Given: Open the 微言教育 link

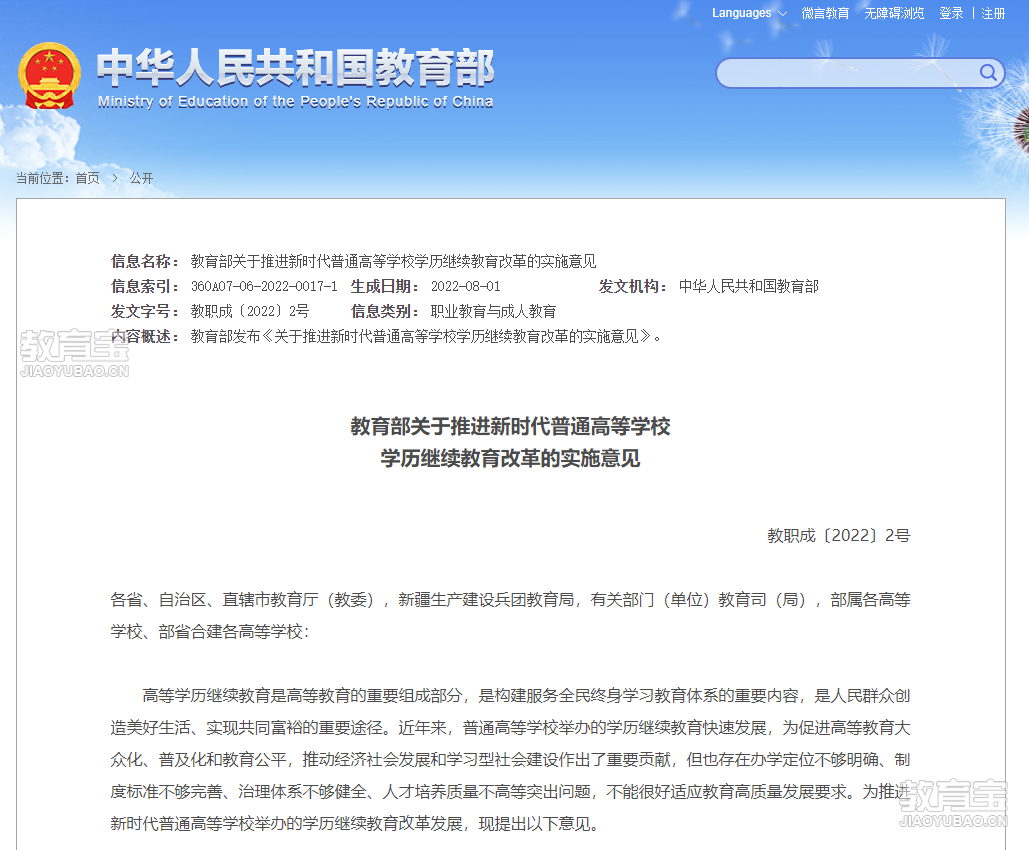Looking at the screenshot, I should [825, 13].
